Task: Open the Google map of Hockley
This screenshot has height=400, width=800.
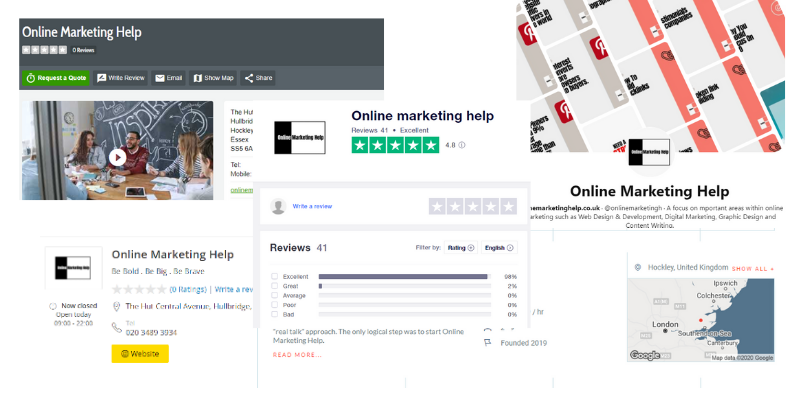Action: pyautogui.click(x=701, y=320)
